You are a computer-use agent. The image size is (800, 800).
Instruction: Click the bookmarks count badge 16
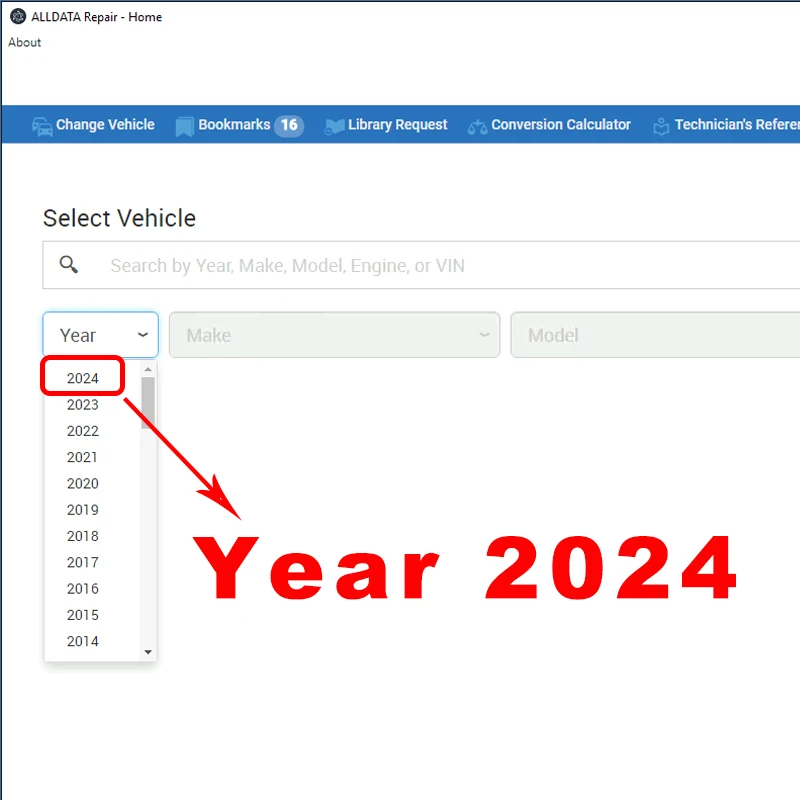click(x=289, y=125)
